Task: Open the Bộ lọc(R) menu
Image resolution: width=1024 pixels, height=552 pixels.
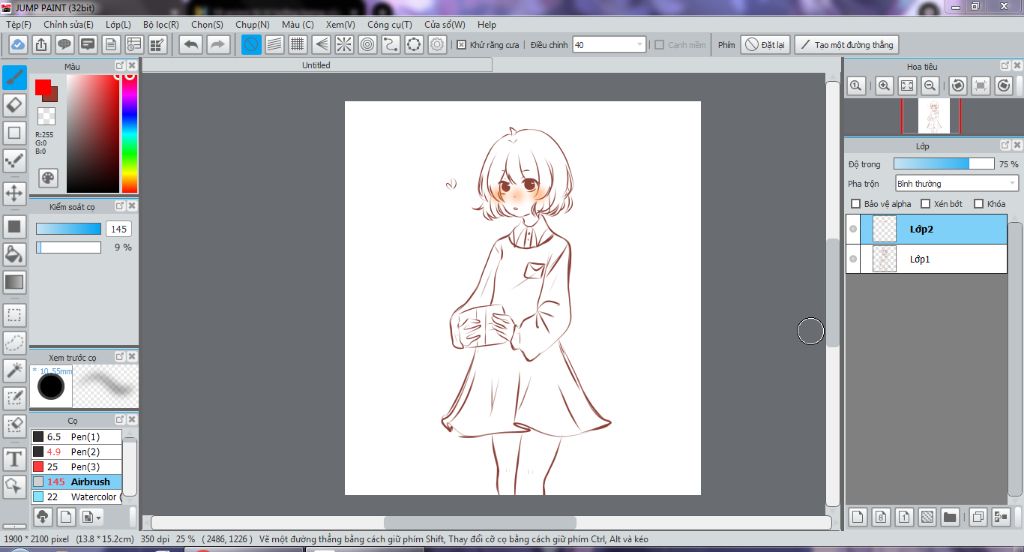Action: pyautogui.click(x=161, y=24)
